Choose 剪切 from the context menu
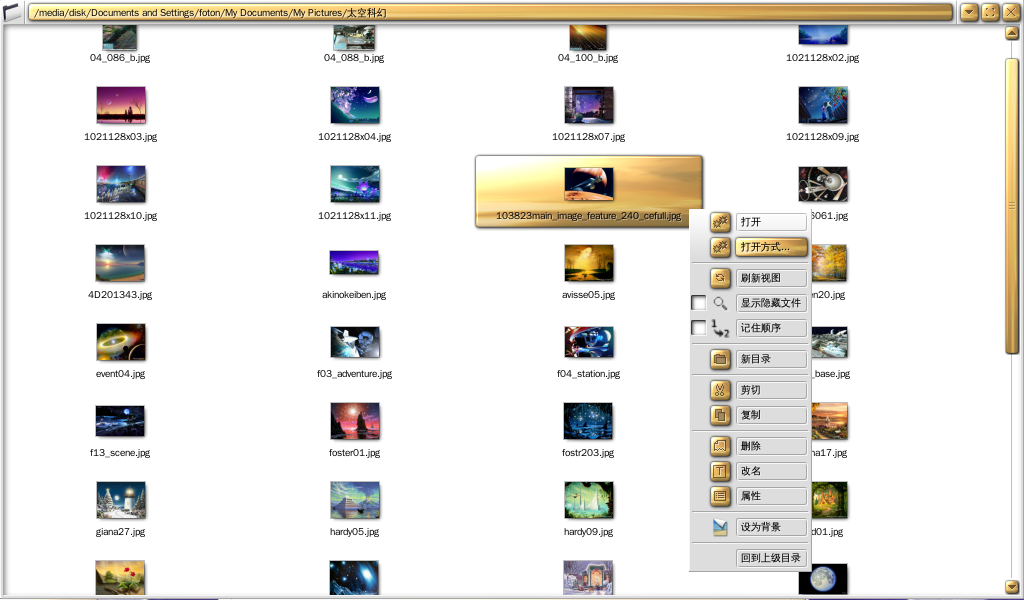1024x600 pixels. (771, 390)
